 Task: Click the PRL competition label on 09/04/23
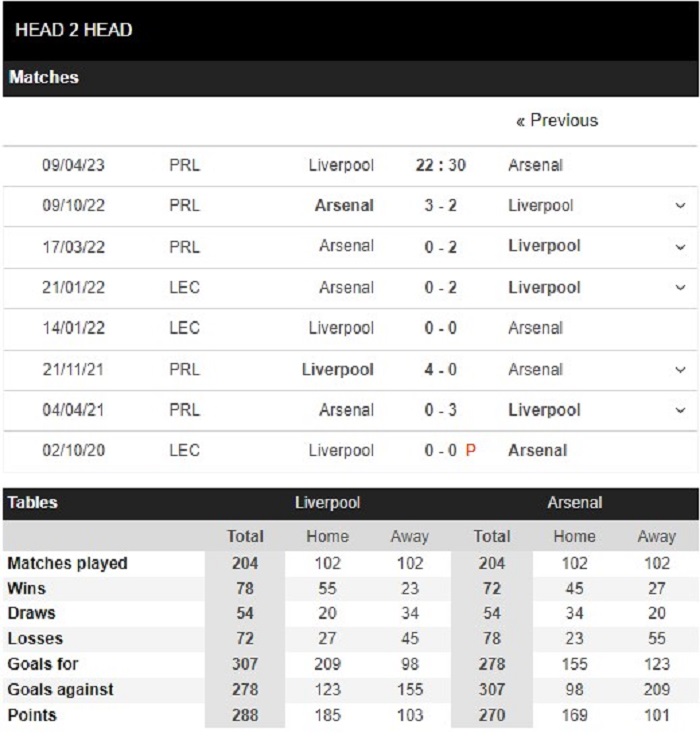tap(185, 165)
